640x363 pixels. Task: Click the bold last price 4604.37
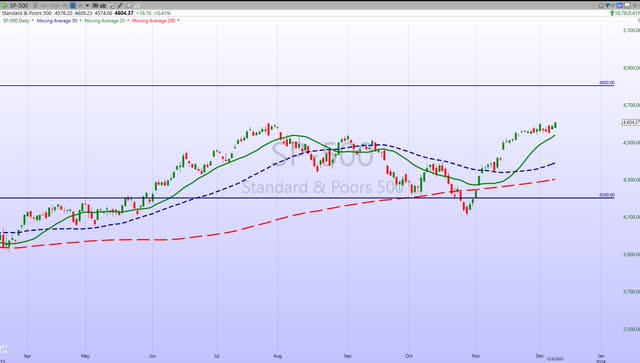[124, 13]
